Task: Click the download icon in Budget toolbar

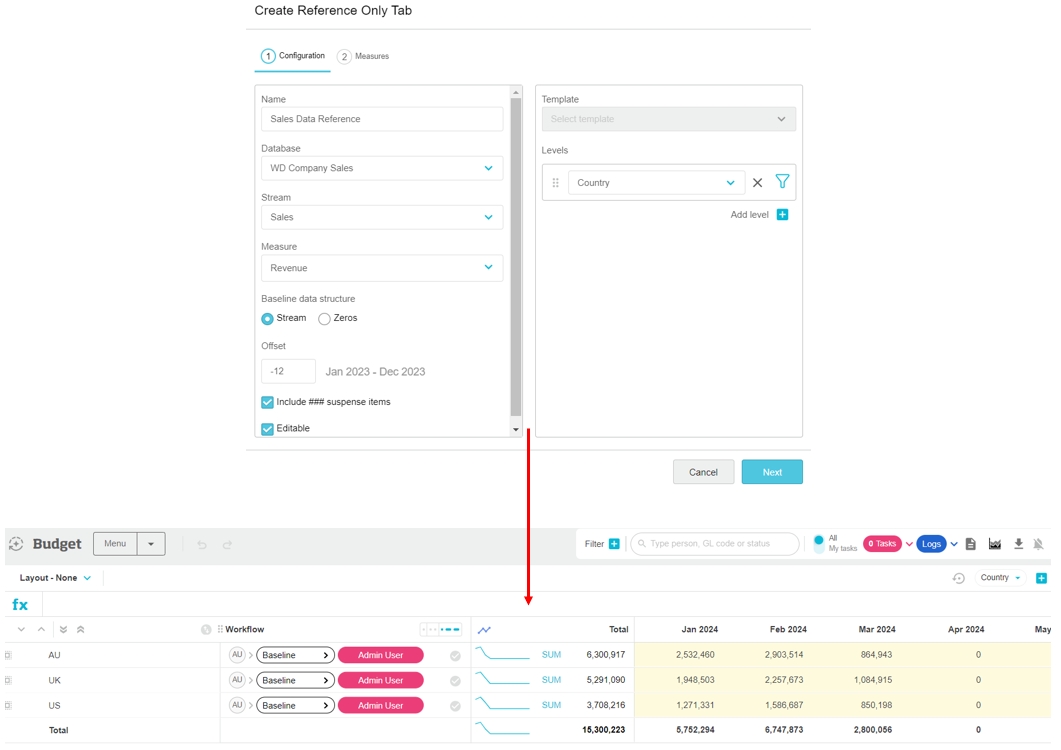Action: [1018, 544]
